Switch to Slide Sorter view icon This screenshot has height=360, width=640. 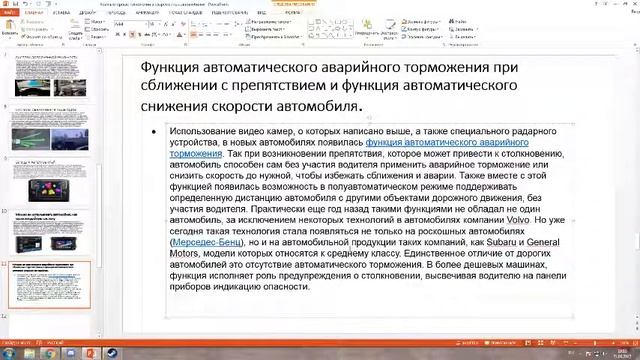540,343
